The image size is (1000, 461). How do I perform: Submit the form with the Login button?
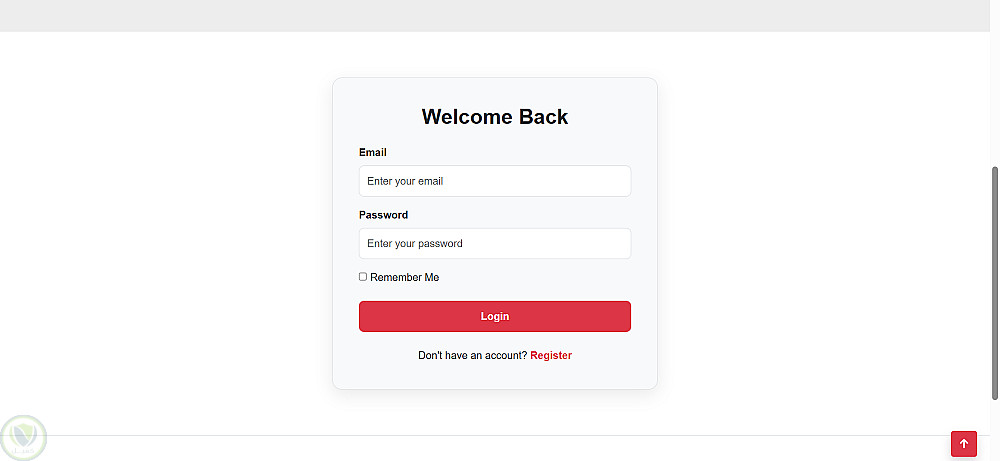495,316
